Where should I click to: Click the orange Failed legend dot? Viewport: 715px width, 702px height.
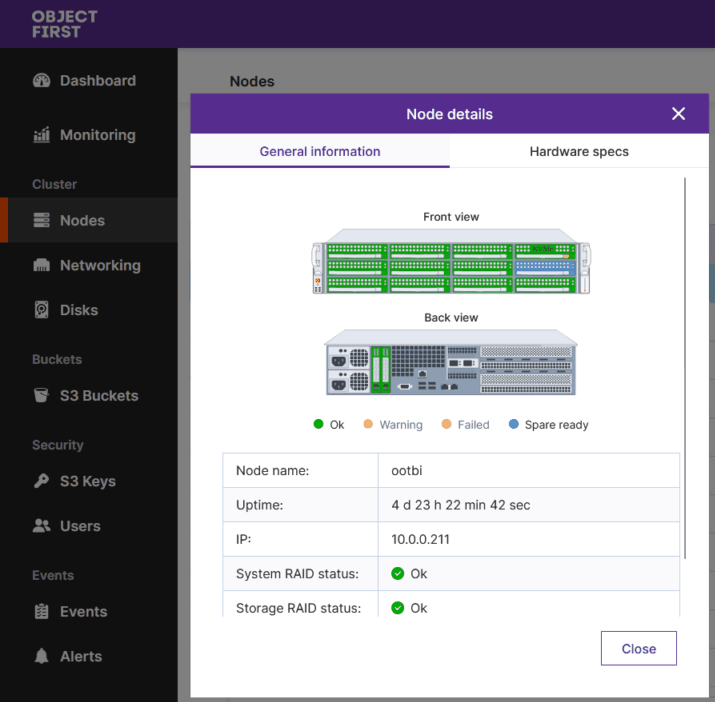pos(446,424)
